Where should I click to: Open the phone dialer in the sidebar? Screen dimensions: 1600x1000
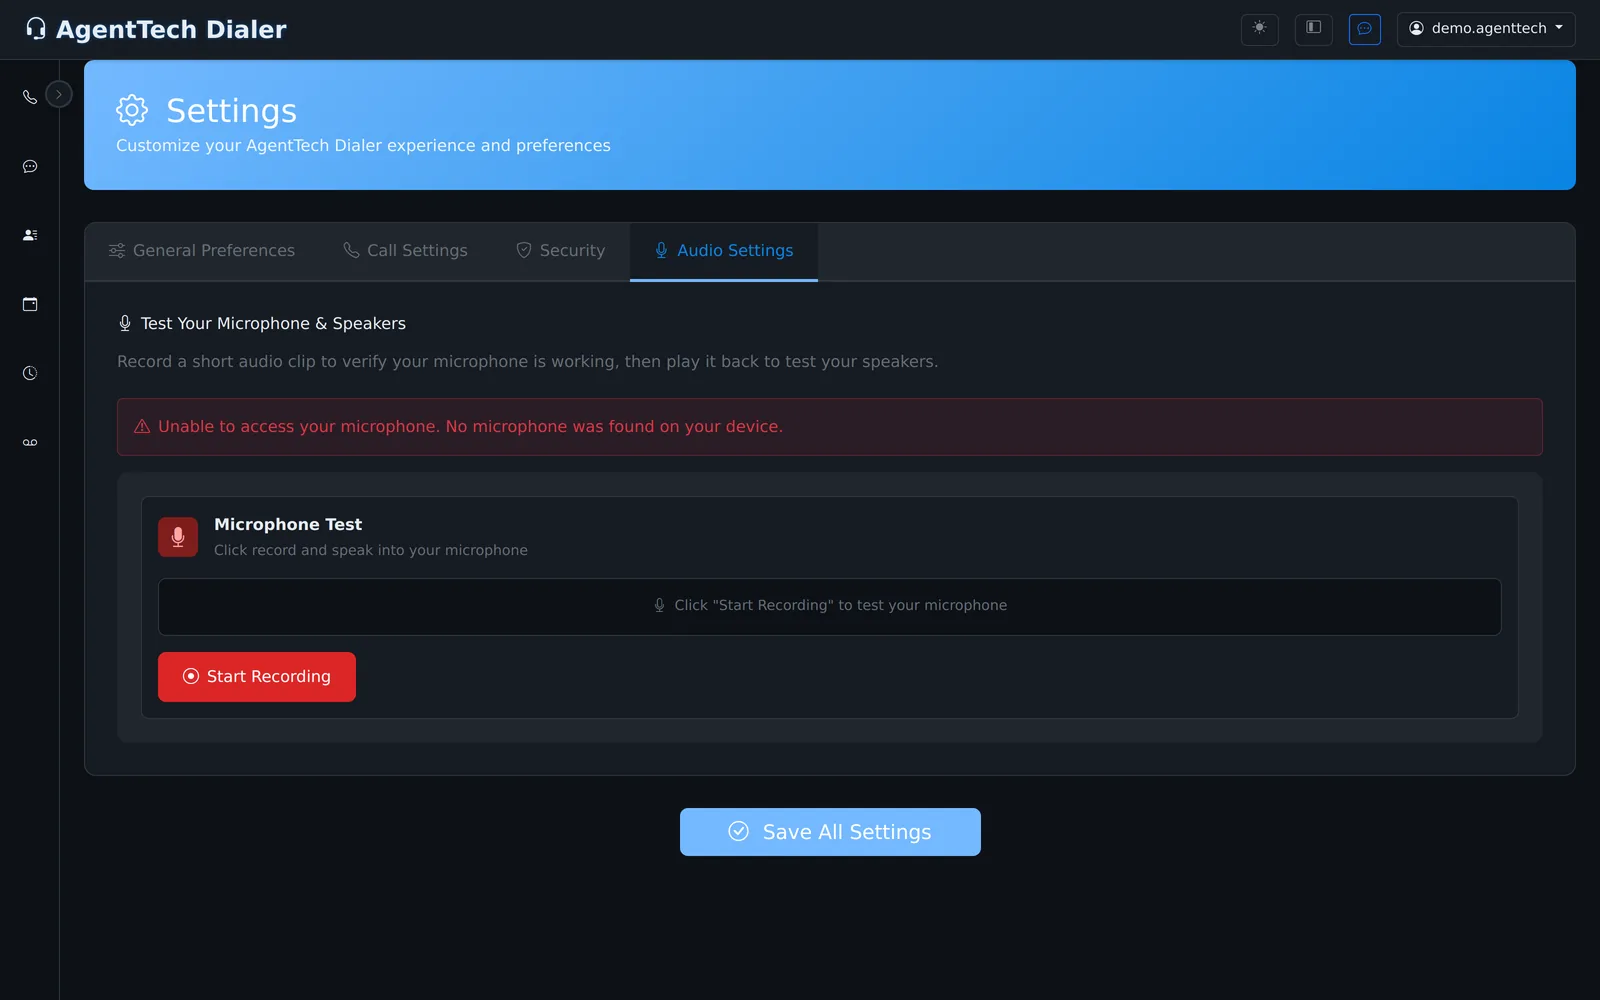coord(30,97)
